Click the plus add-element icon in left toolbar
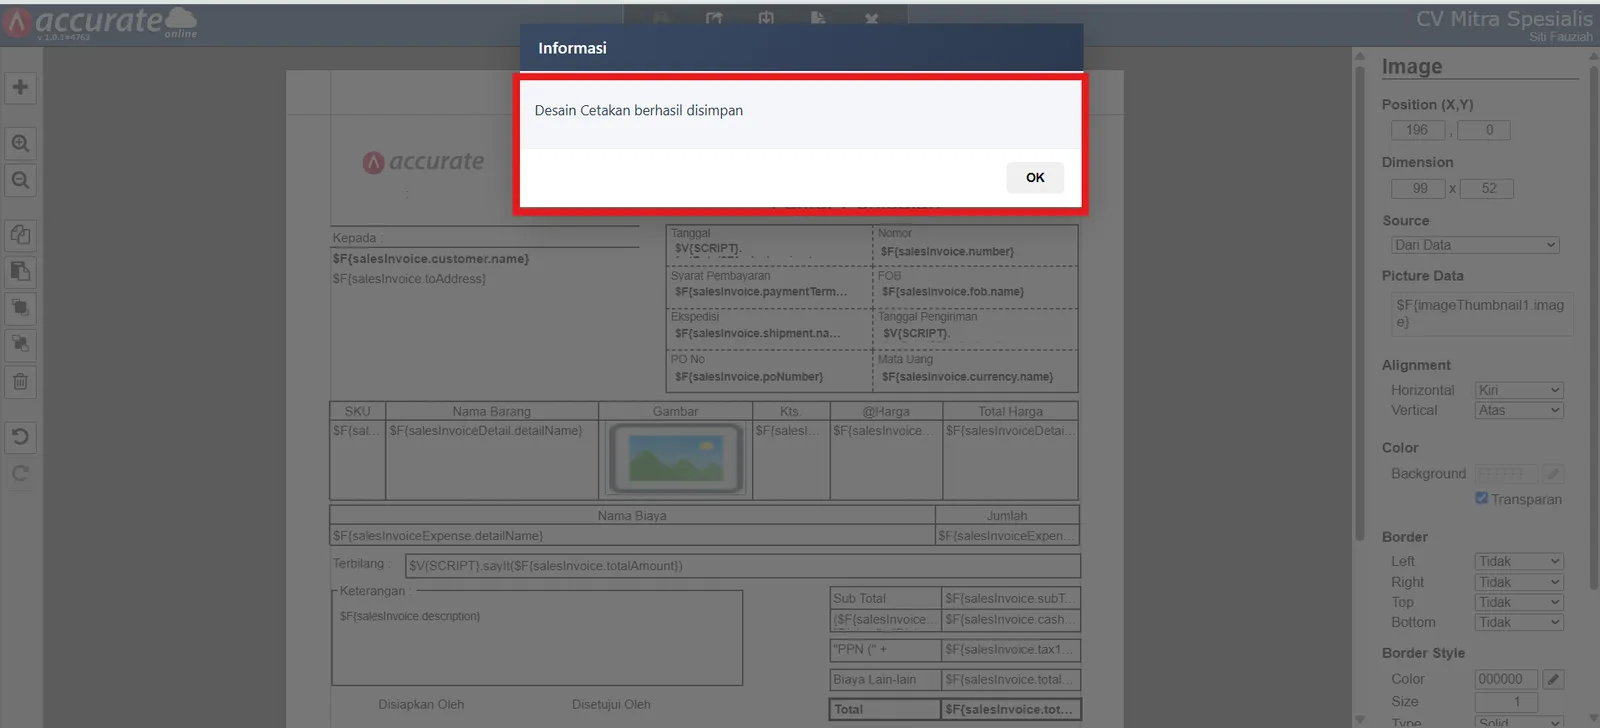 point(20,87)
